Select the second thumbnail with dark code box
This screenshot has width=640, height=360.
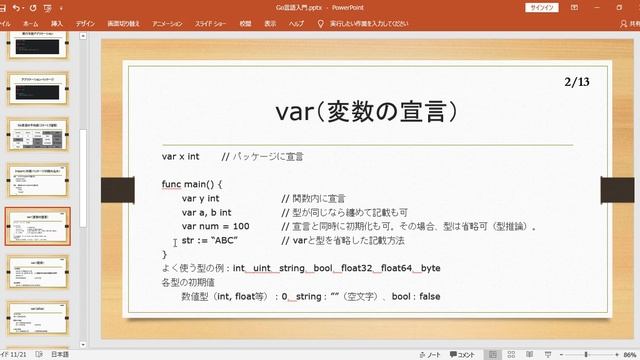coord(37,89)
